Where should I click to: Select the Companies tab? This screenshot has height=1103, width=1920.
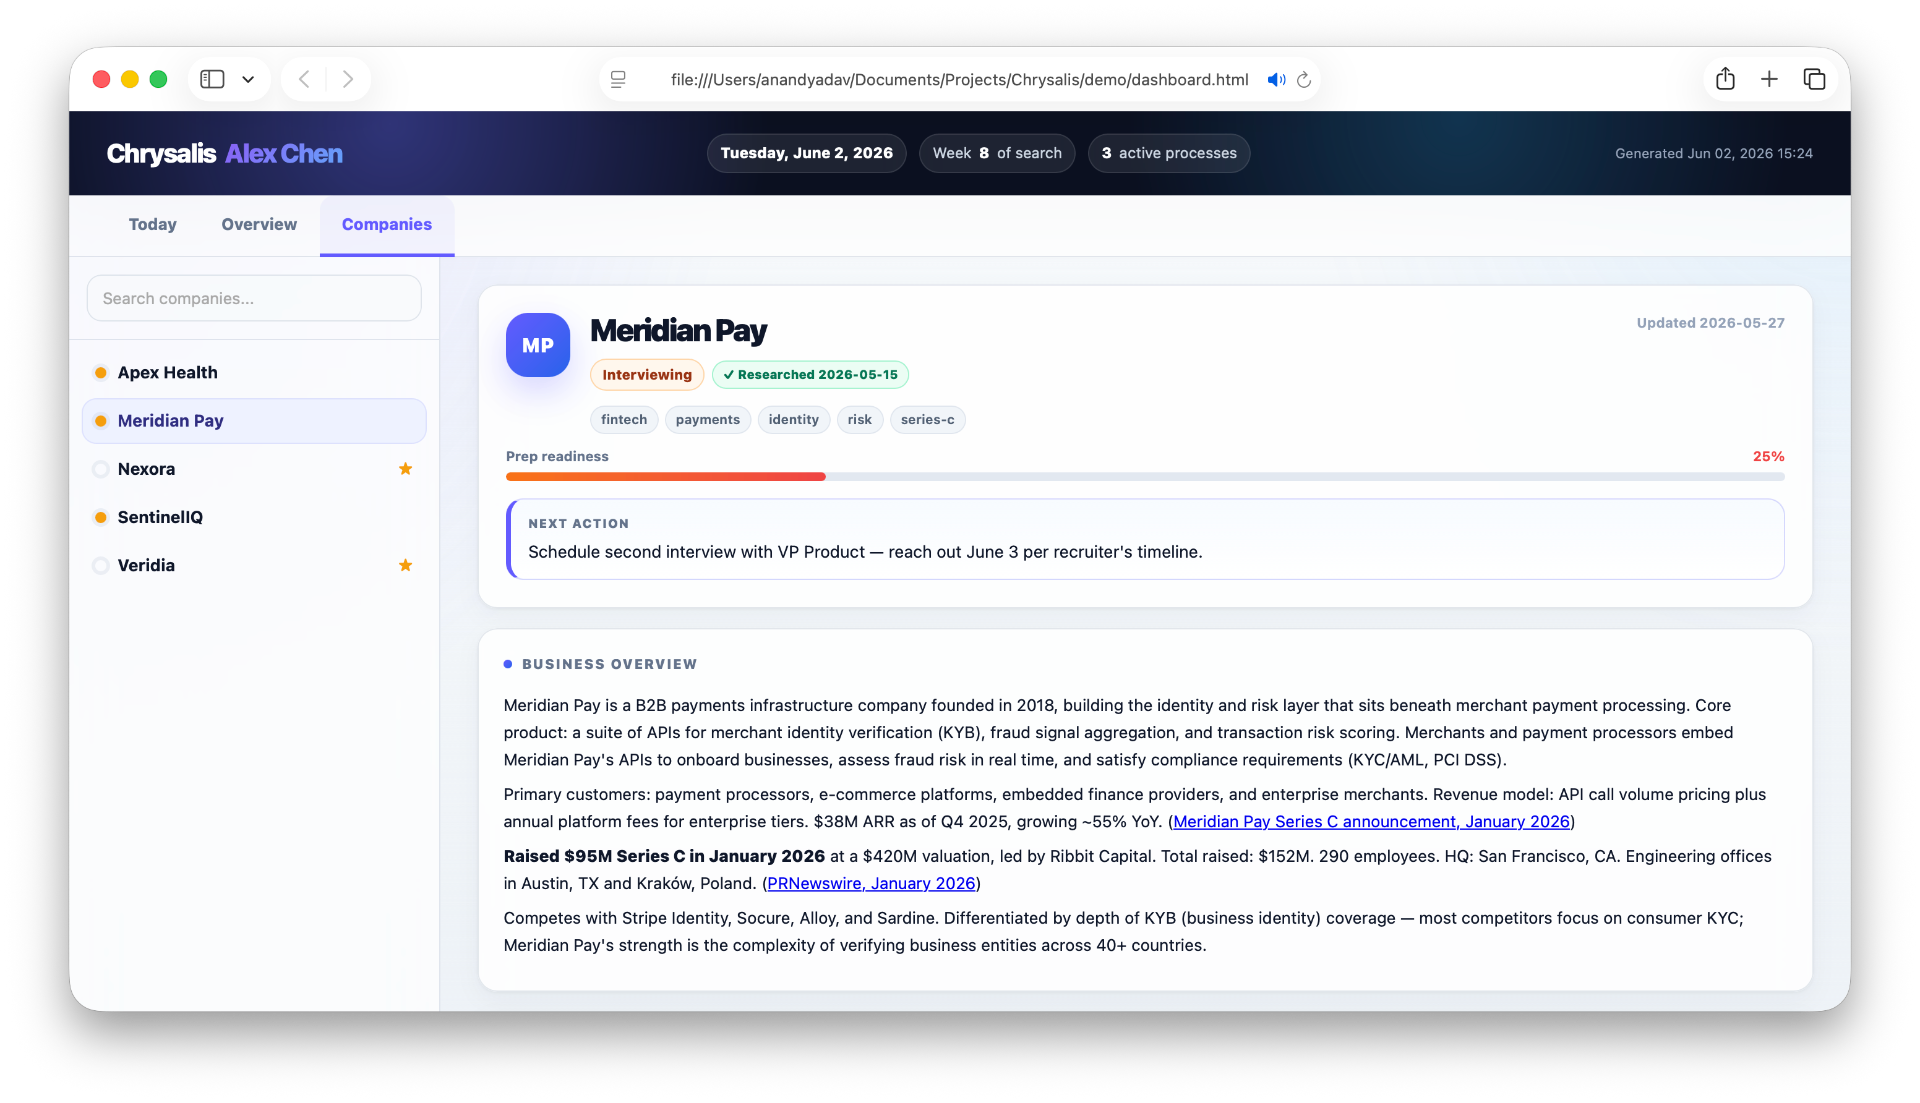[387, 224]
